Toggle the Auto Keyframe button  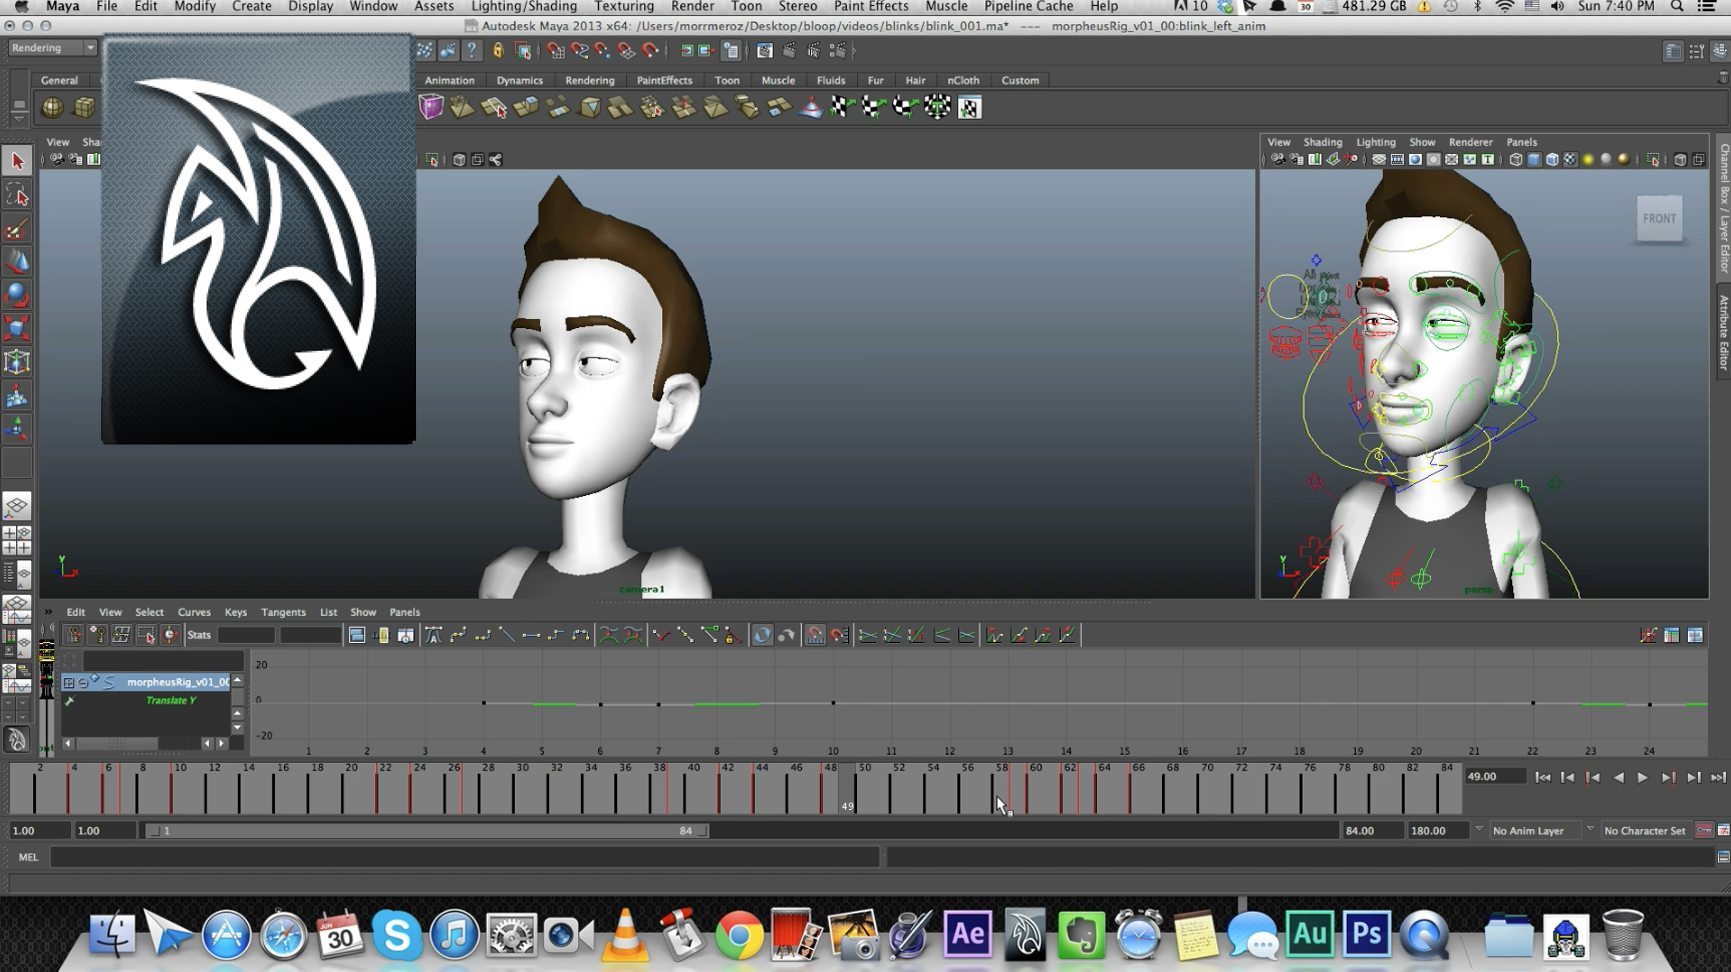tap(1704, 831)
